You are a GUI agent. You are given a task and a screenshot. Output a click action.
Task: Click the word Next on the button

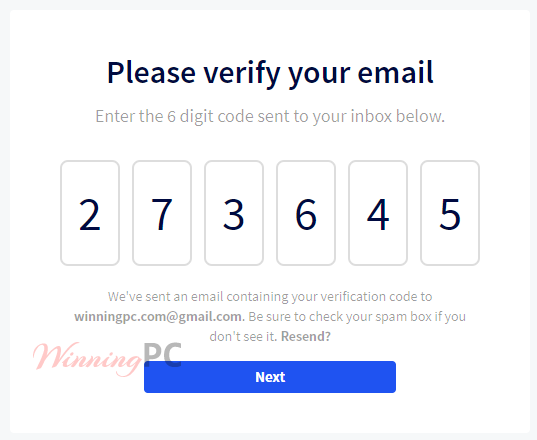point(270,377)
